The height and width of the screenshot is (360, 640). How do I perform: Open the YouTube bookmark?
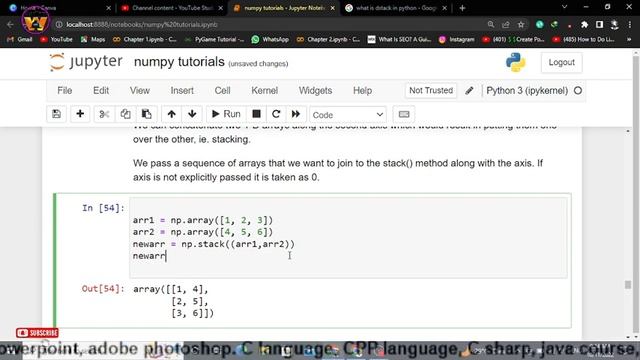[x=56, y=39]
